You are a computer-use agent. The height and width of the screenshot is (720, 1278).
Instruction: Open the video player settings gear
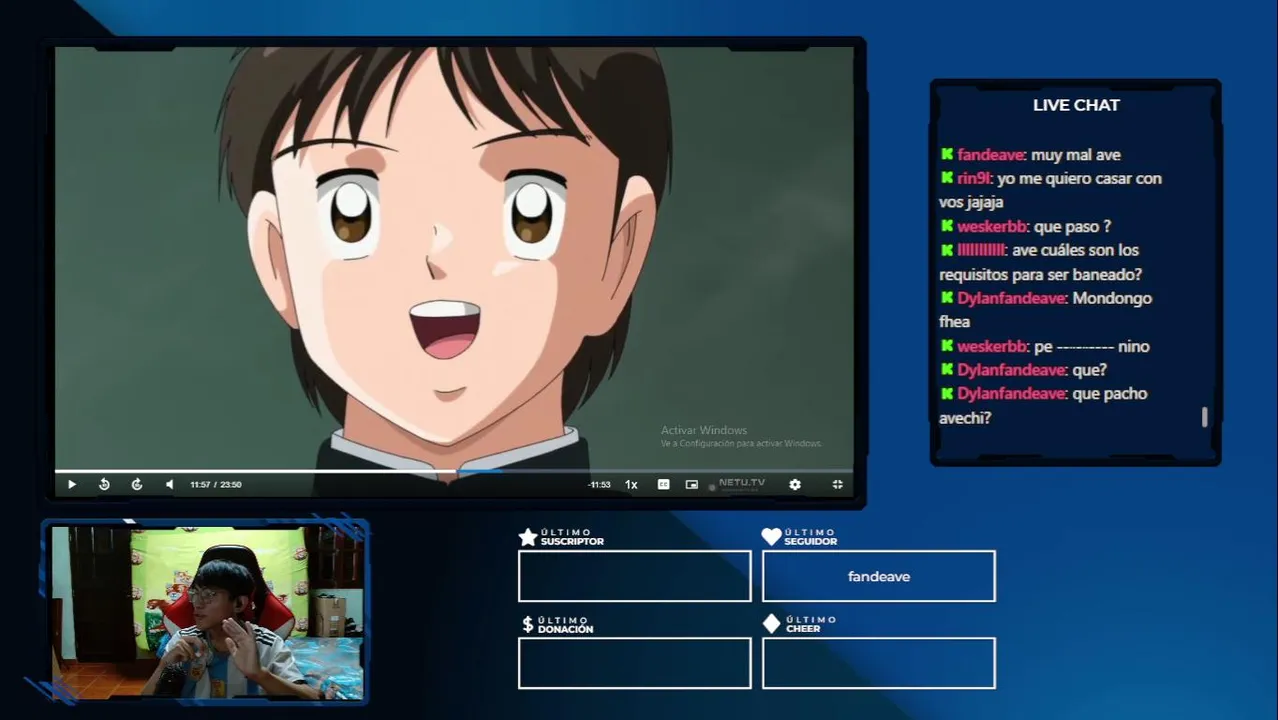(x=795, y=484)
